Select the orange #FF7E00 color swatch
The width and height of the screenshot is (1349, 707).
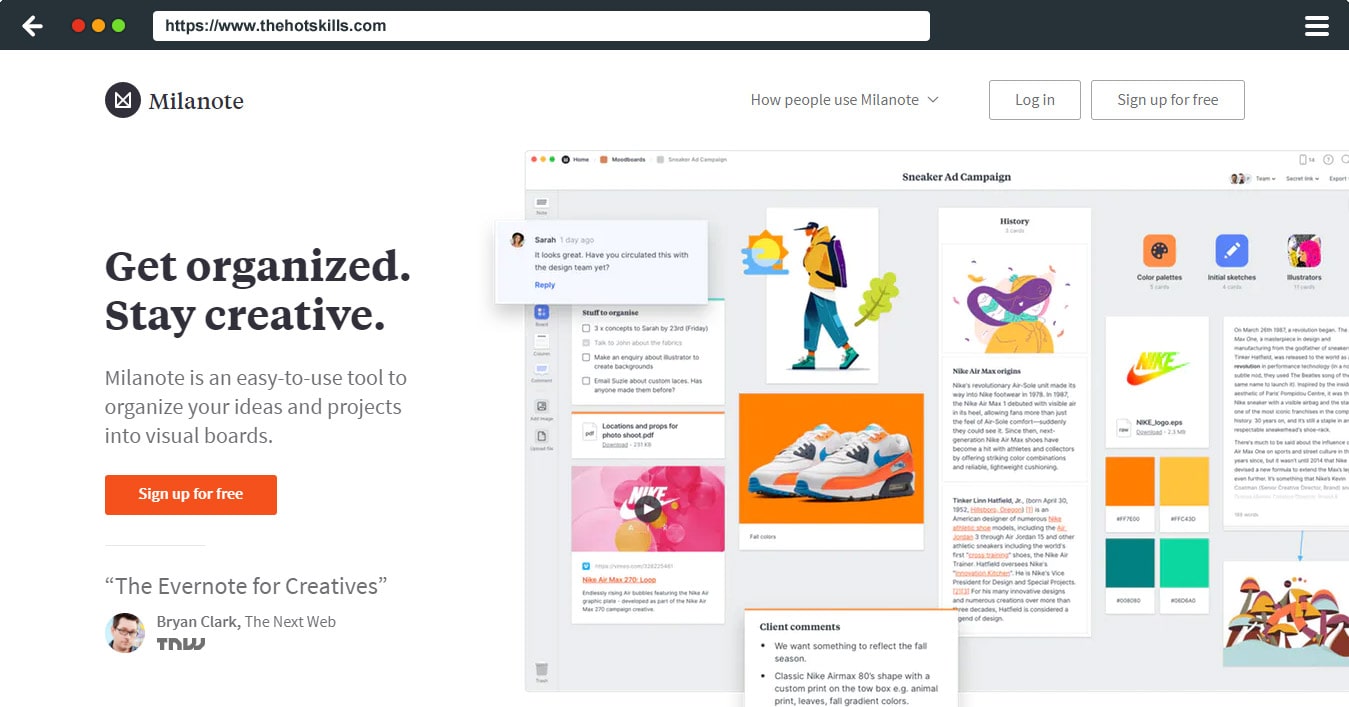[x=1130, y=481]
